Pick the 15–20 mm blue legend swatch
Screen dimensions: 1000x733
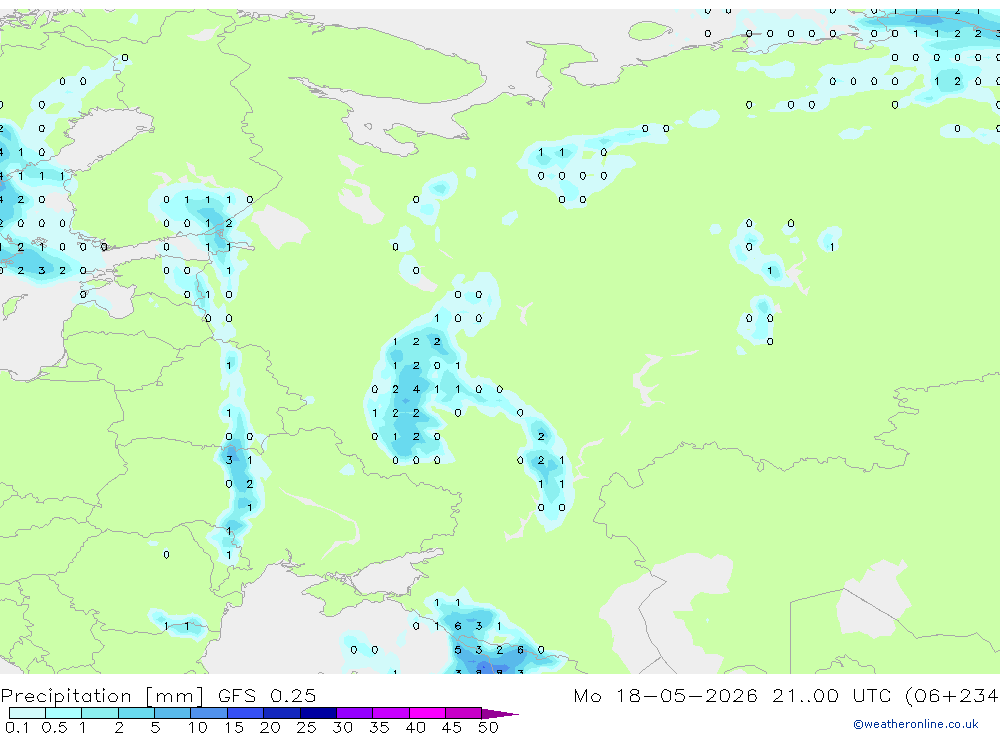coord(246,713)
